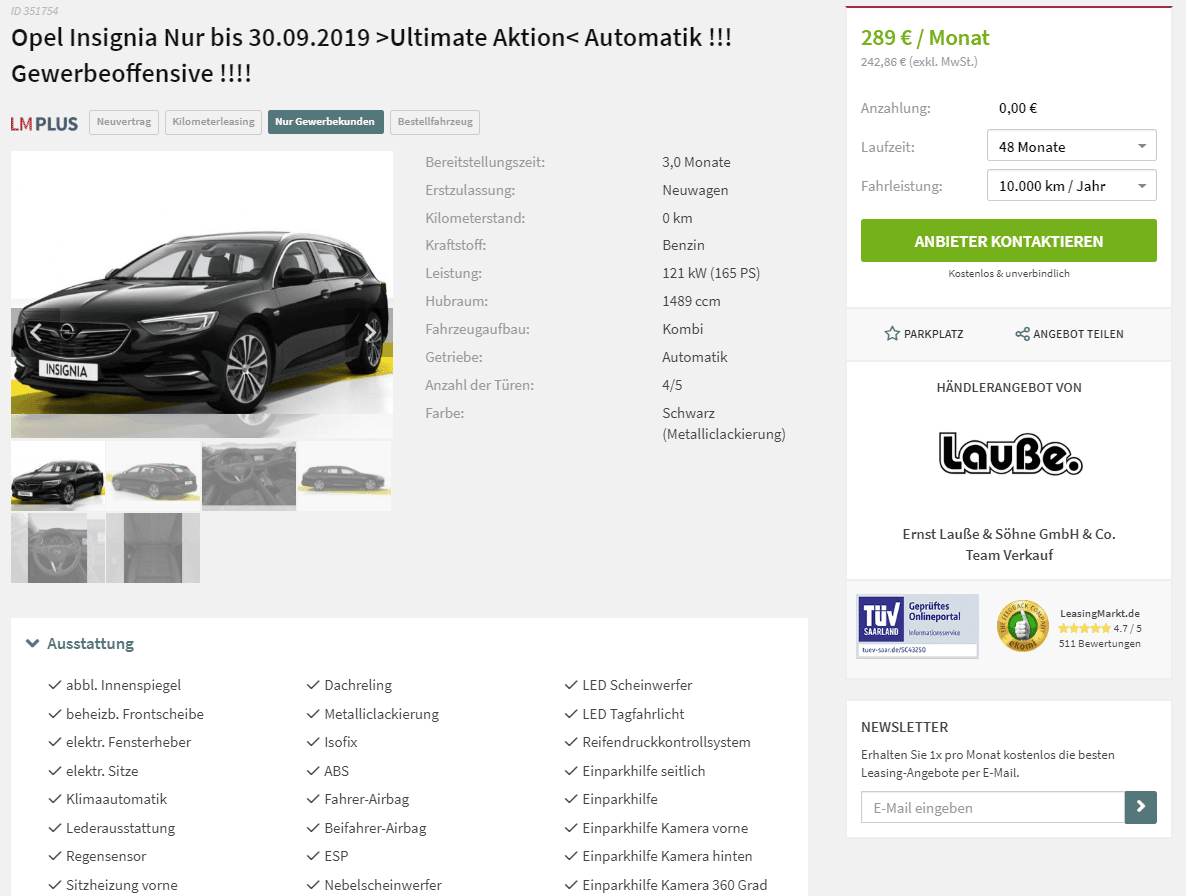
Task: Click the Beifahrer-Airbag feature
Action: tap(375, 828)
